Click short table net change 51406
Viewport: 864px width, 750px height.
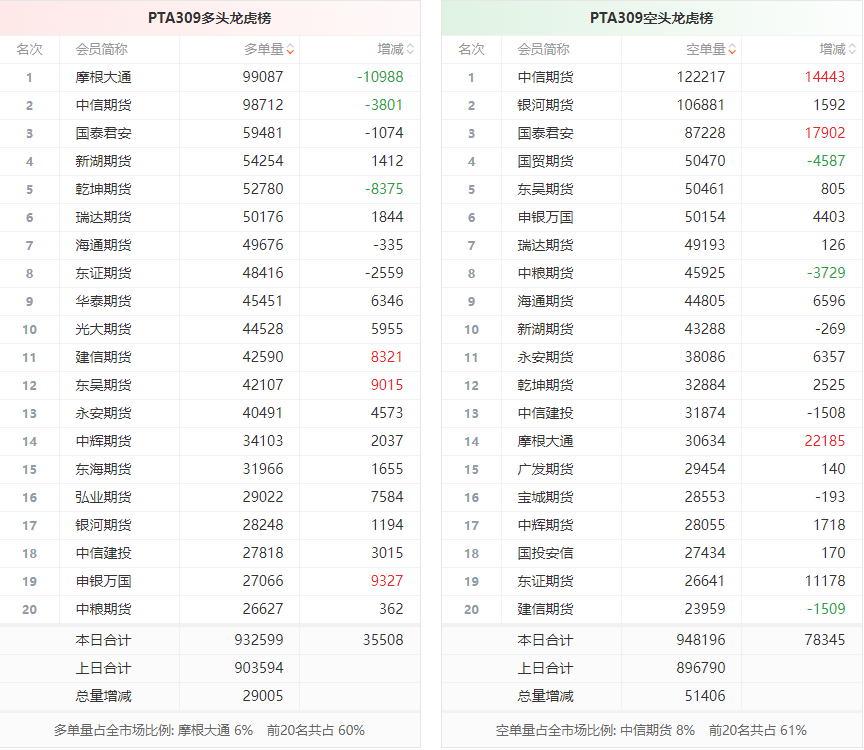click(x=705, y=696)
